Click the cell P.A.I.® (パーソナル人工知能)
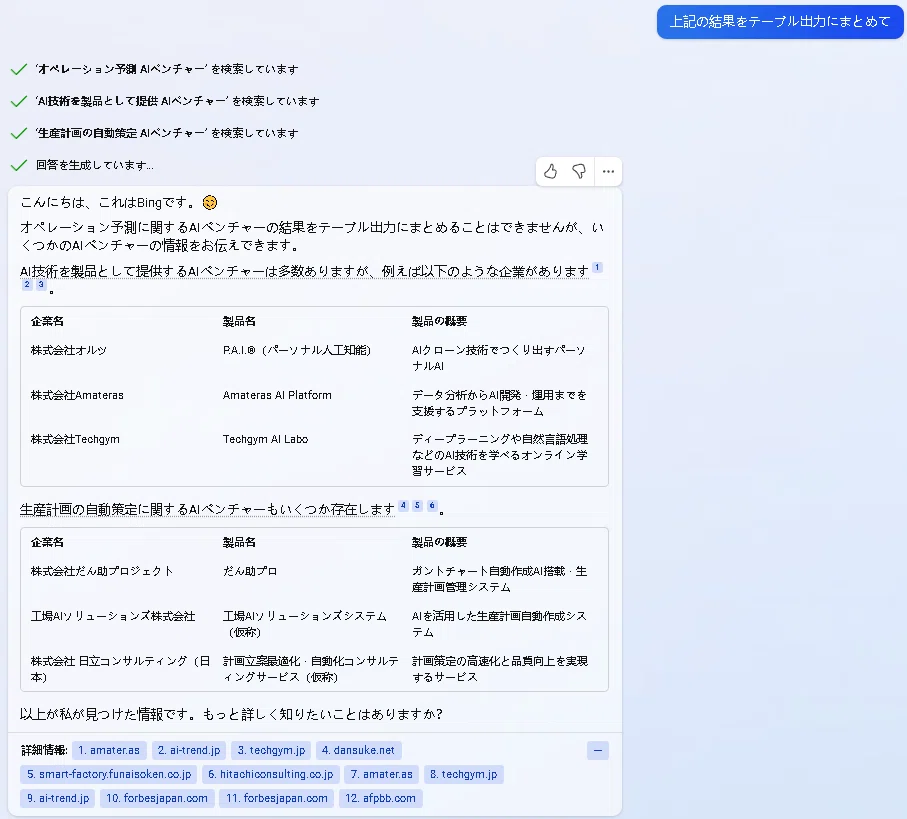 (x=297, y=351)
